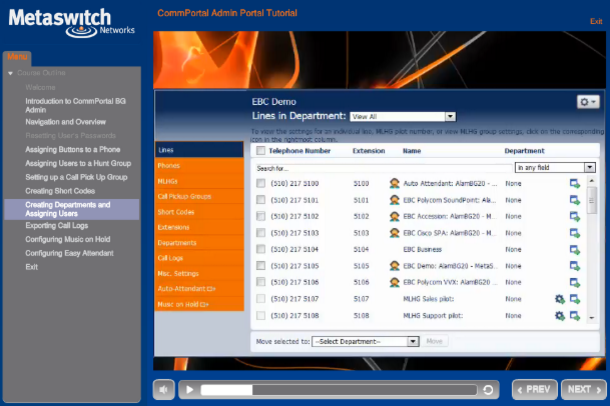This screenshot has height=406, width=610.
Task: Check the box for (510) 217 5105
Action: coord(261,266)
